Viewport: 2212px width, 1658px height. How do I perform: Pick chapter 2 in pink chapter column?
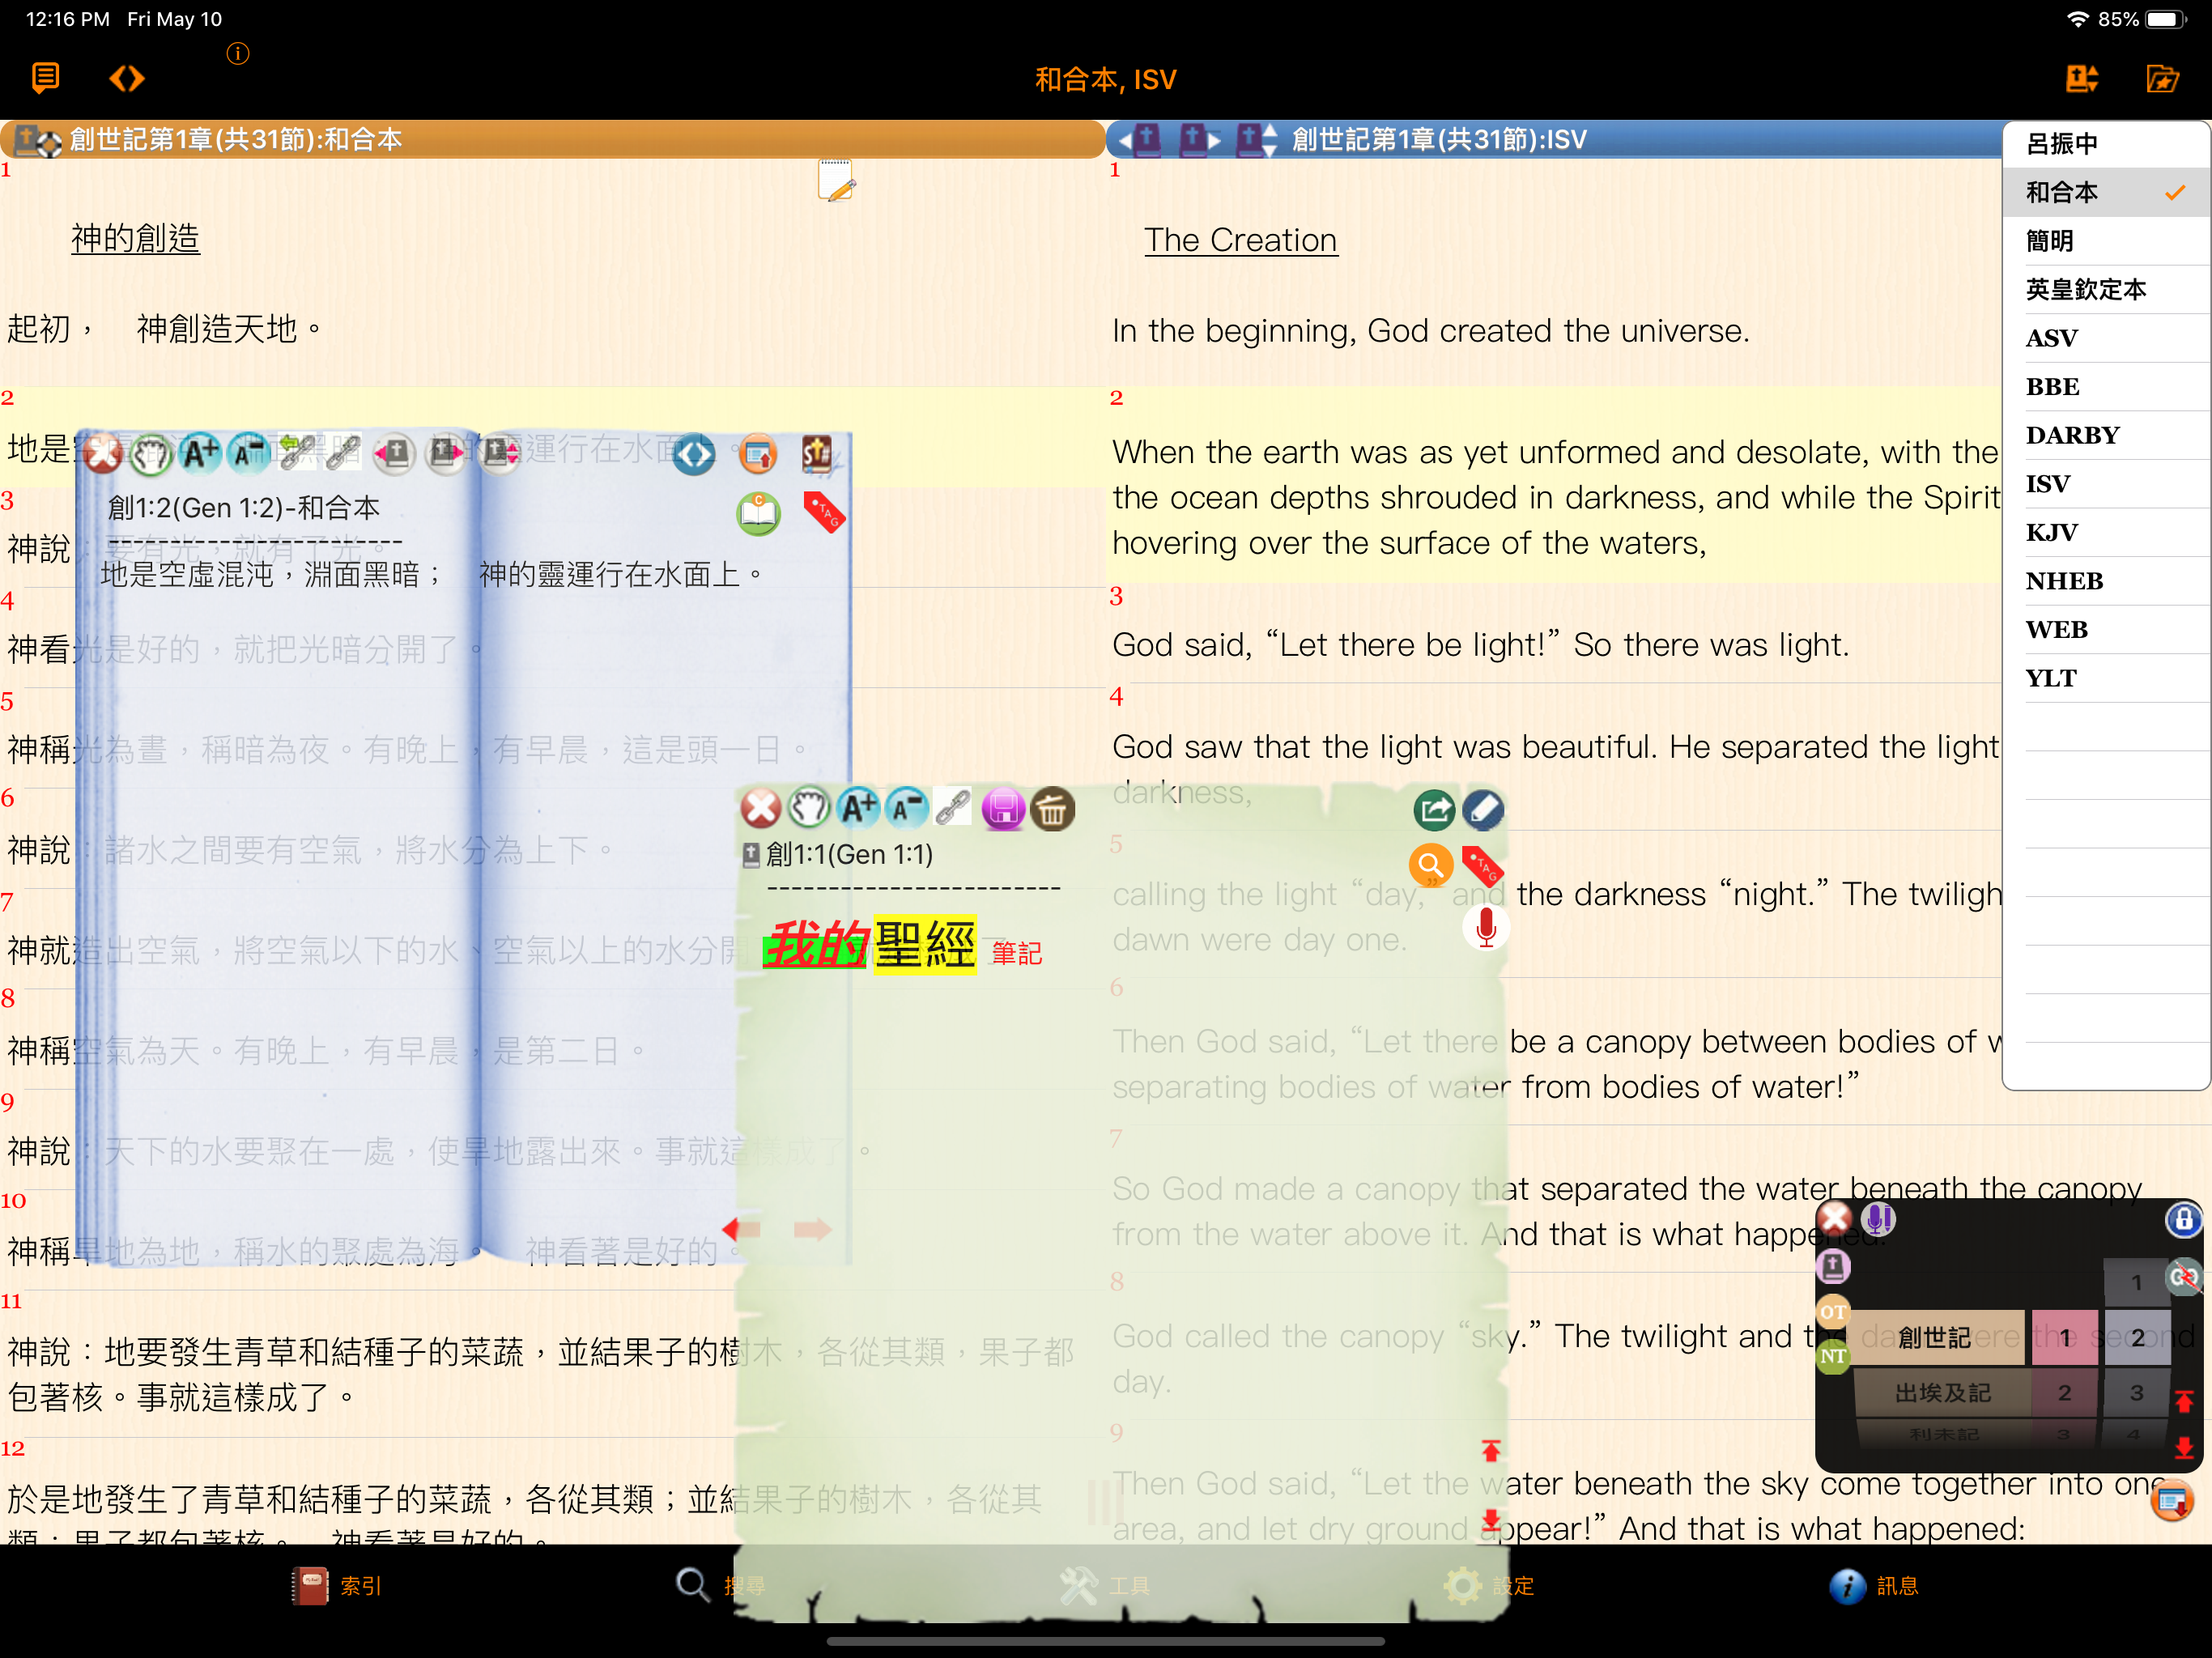[2064, 1392]
